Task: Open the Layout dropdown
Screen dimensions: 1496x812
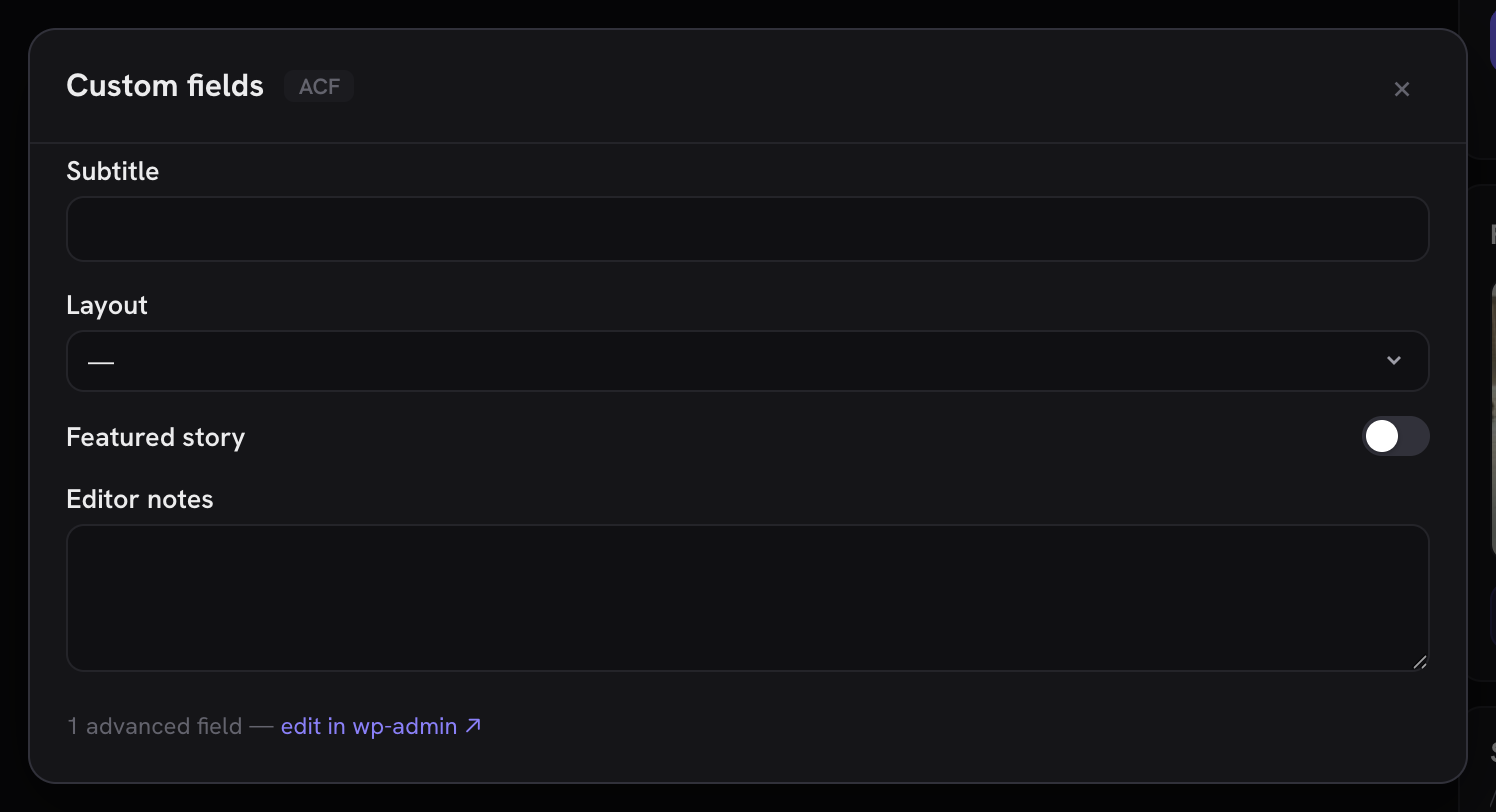Action: pos(748,361)
